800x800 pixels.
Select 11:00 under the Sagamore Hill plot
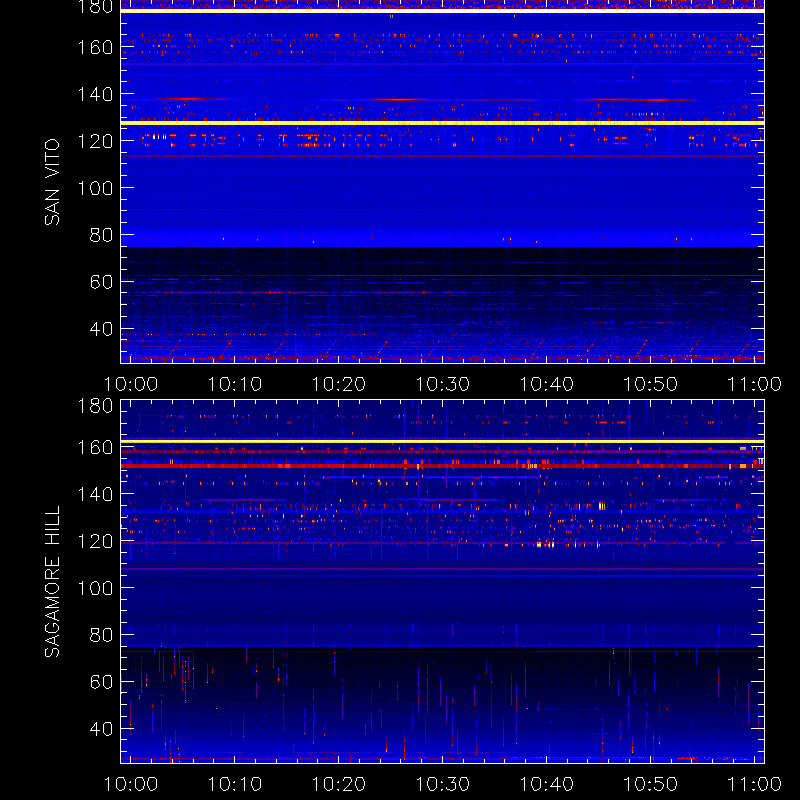pos(754,784)
